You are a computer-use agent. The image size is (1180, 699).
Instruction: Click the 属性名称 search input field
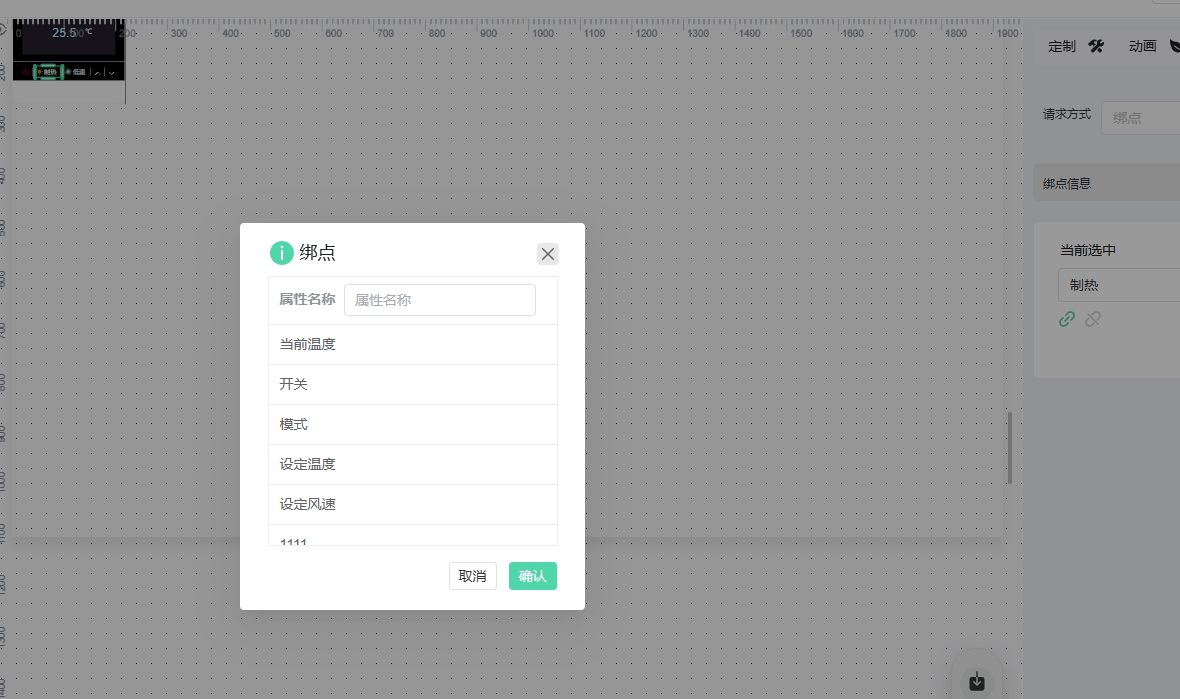click(439, 300)
